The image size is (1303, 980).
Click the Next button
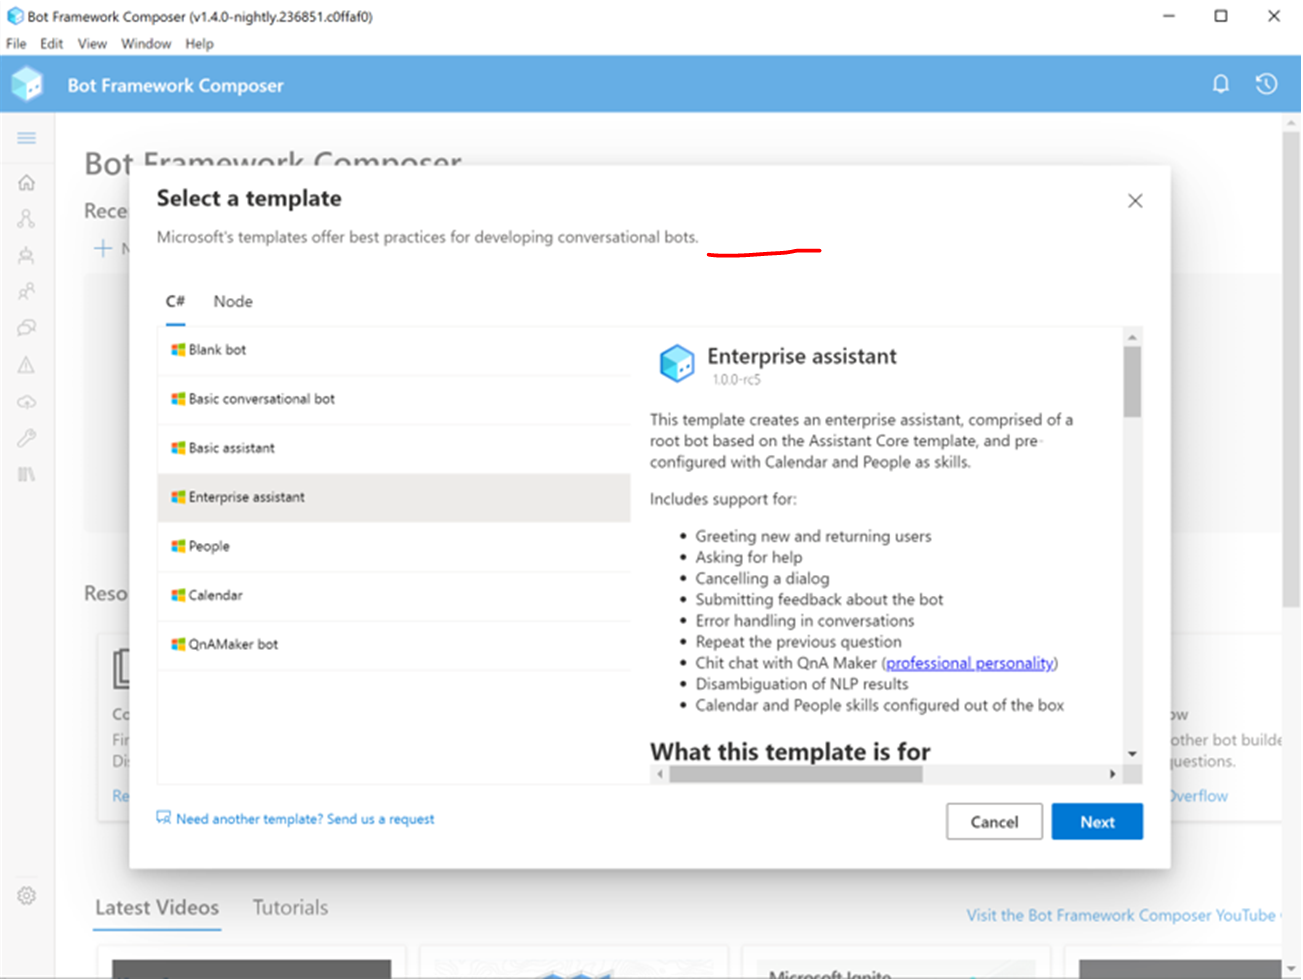[1097, 821]
